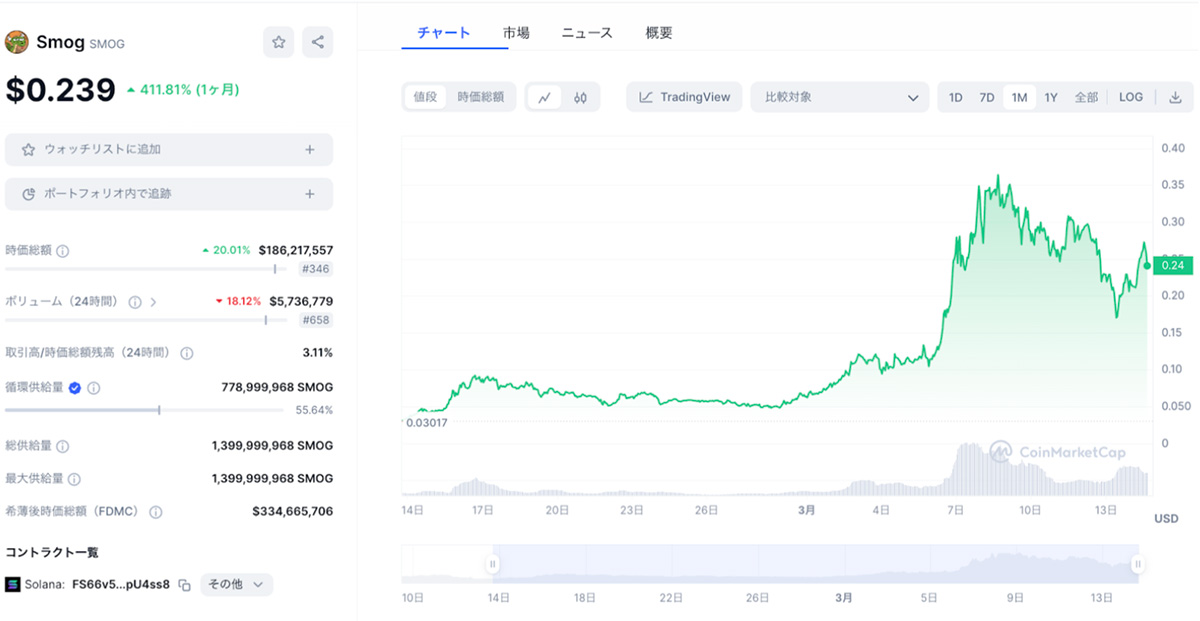Open the 概要 tab

[659, 33]
